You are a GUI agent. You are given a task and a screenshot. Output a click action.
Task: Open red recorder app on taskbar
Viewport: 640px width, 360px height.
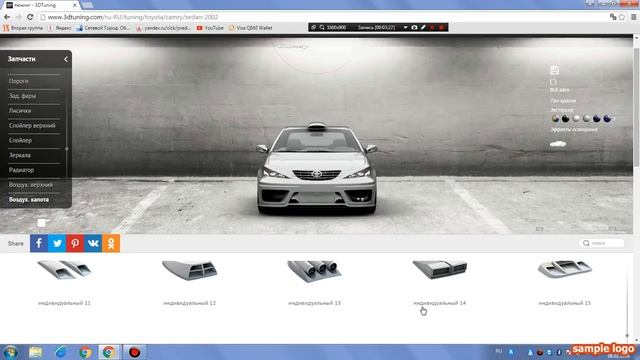(134, 352)
